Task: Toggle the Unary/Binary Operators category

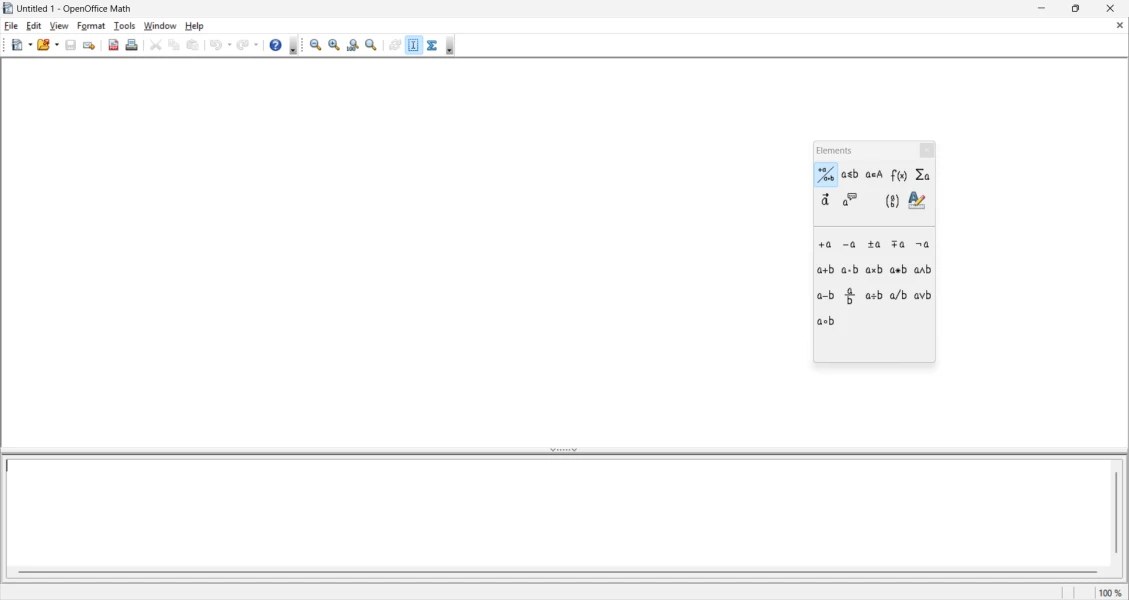Action: (826, 175)
